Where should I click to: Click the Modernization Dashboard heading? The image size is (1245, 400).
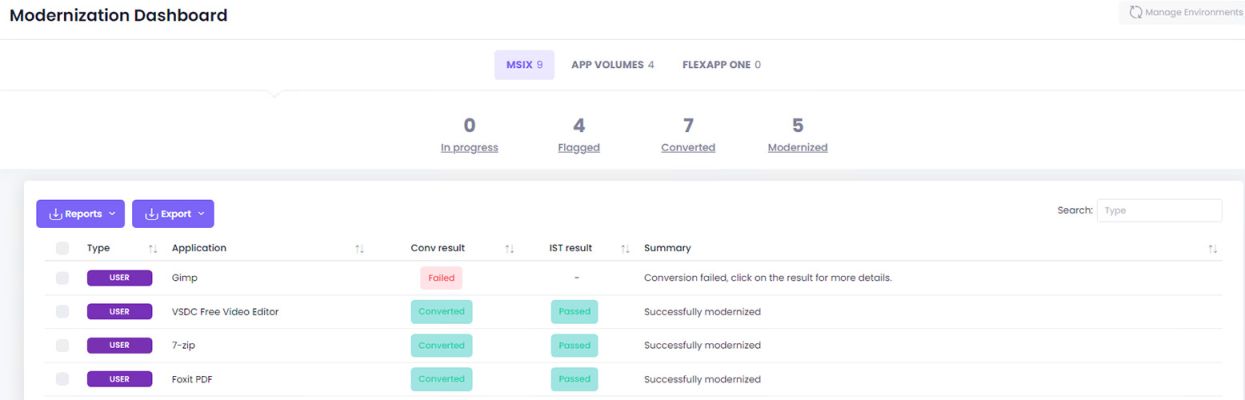point(118,16)
